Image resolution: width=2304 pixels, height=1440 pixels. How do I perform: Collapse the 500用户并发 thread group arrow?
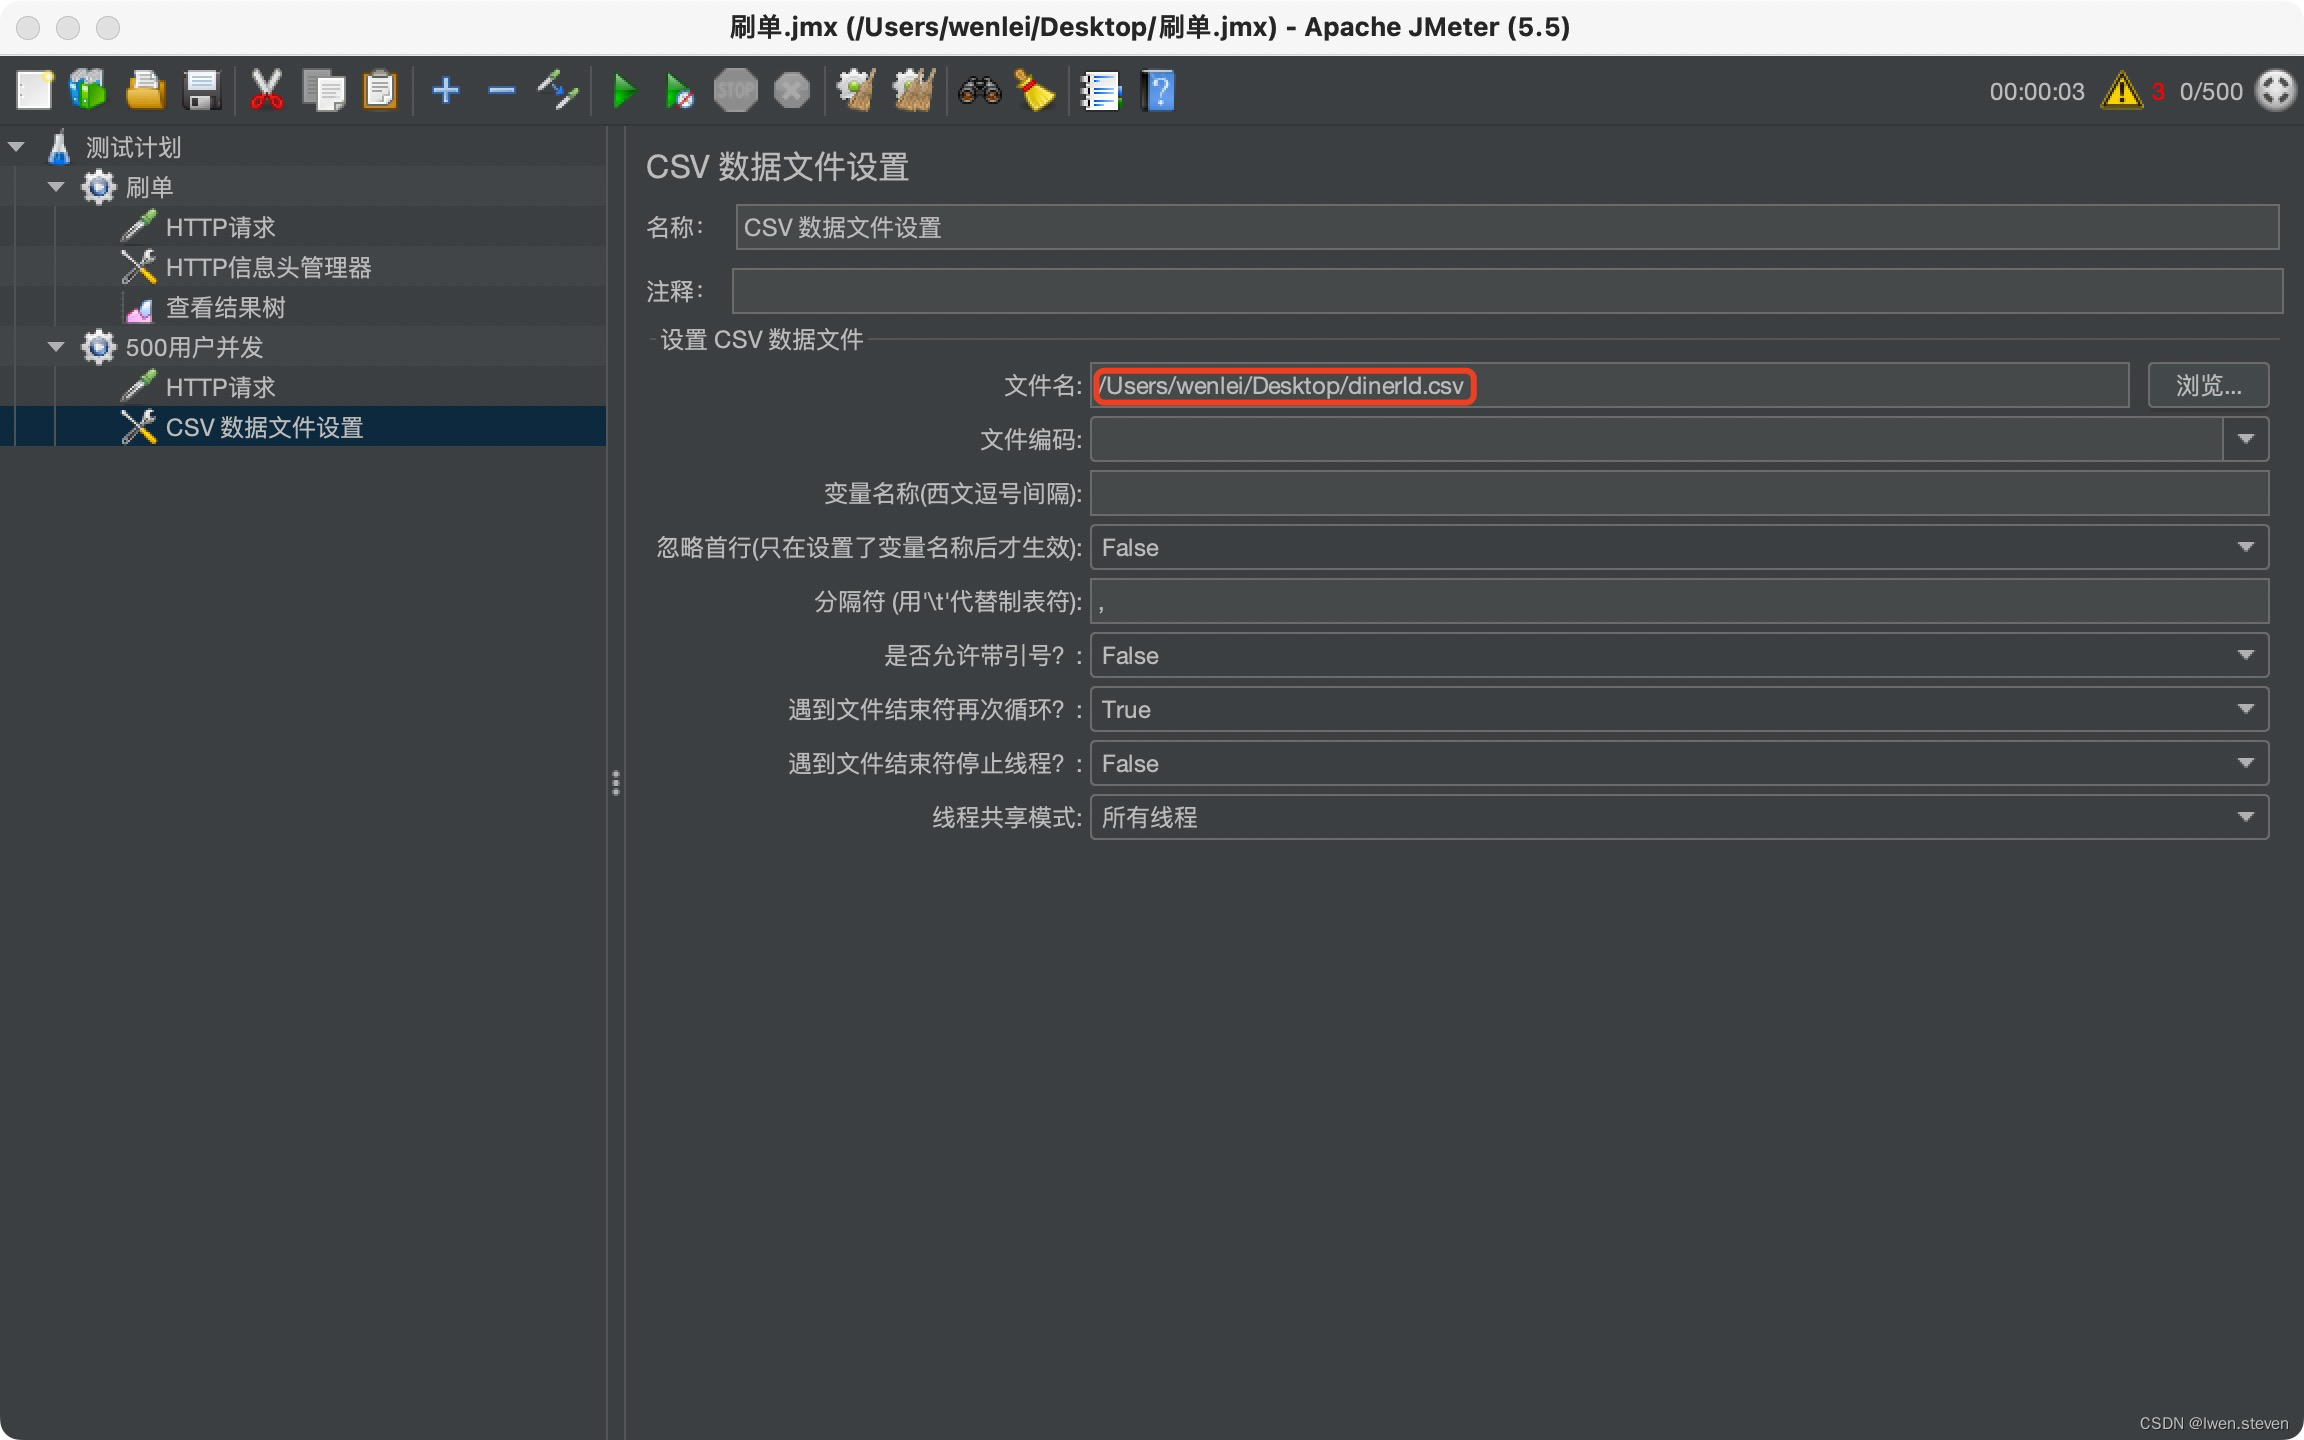(56, 347)
